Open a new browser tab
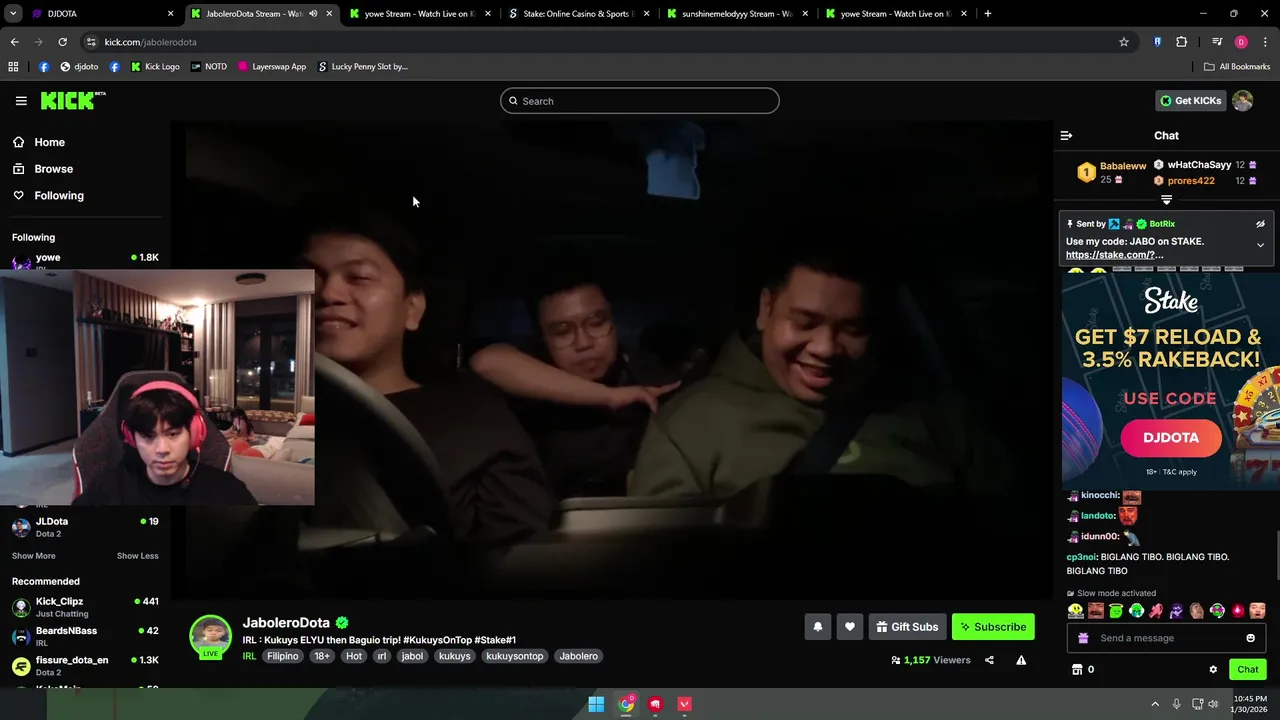Image resolution: width=1280 pixels, height=720 pixels. coord(988,14)
